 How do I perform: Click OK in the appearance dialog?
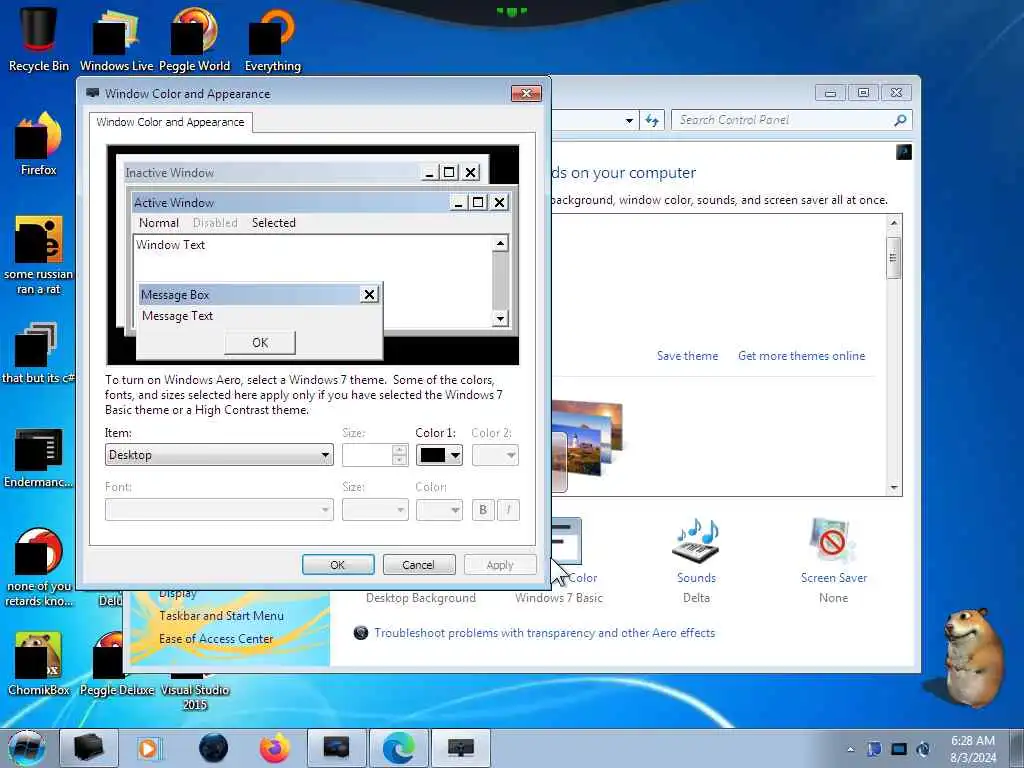pos(338,565)
